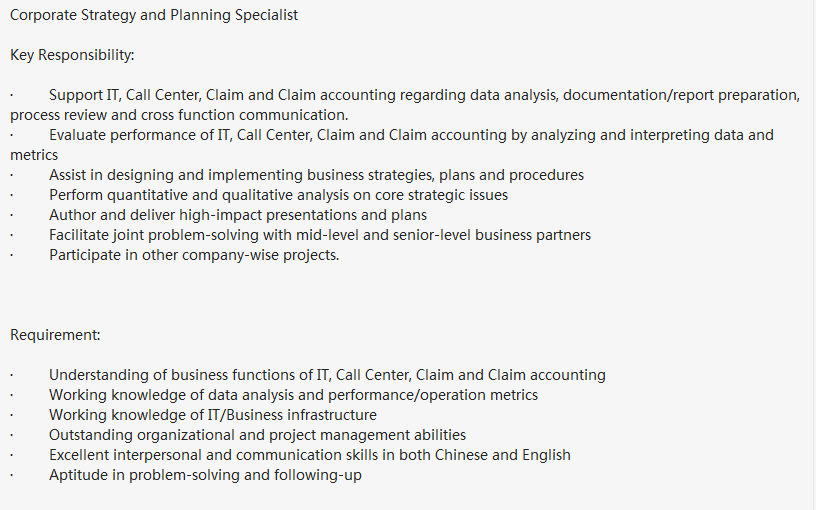816x510 pixels.
Task: Click the bullet dot before Outstanding organizational
Action: tap(12, 436)
